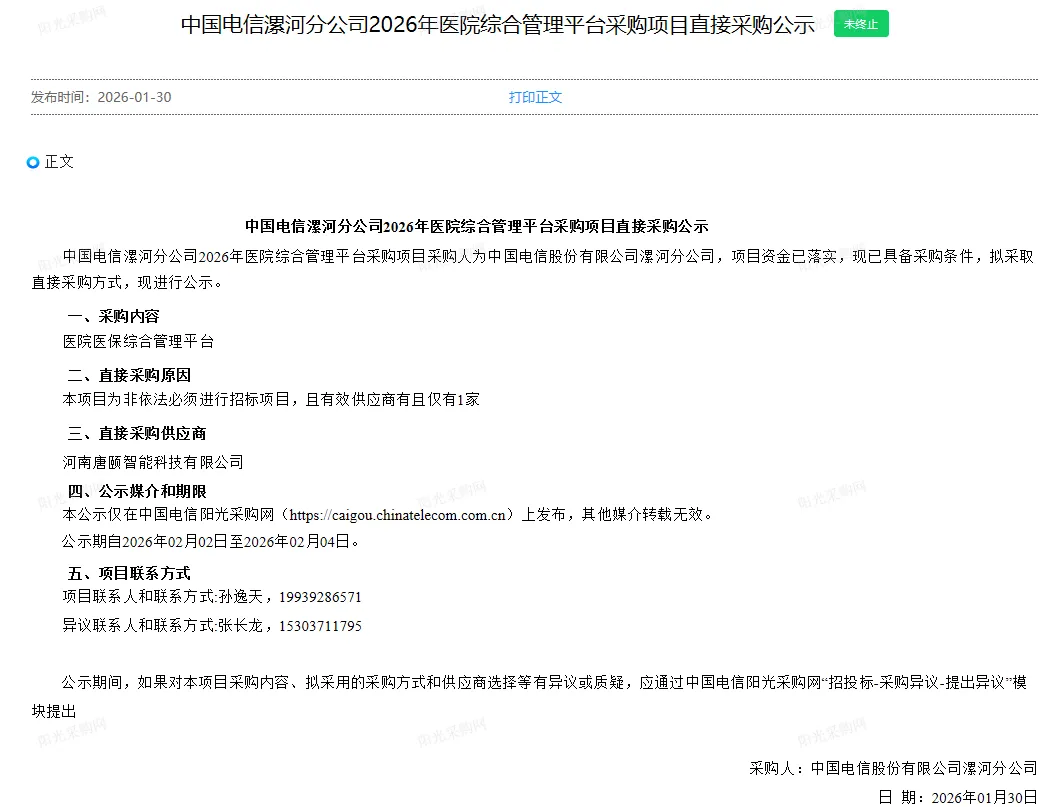This screenshot has height=807, width=1061.
Task: Click the heading 一、采购内容
Action: 113,316
